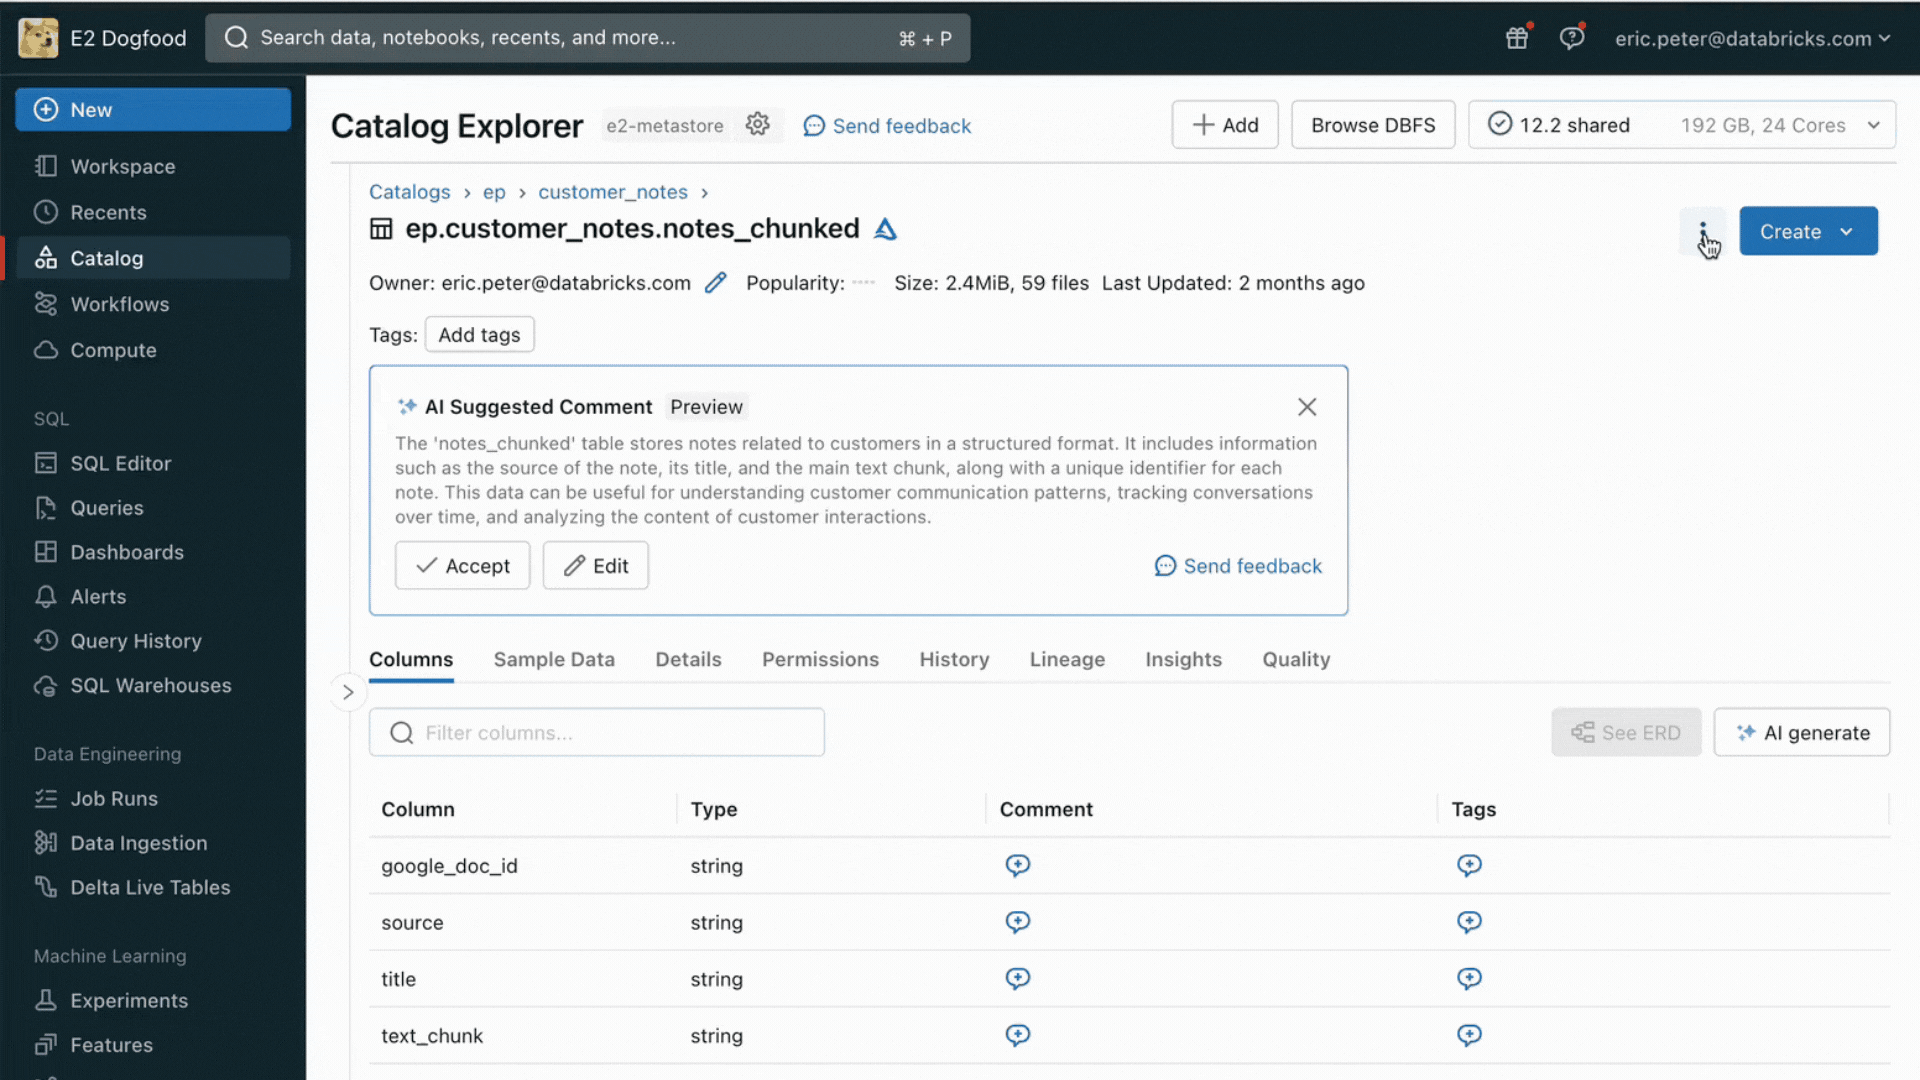
Task: Expand the compute resources dropdown 192GB
Action: click(1874, 124)
